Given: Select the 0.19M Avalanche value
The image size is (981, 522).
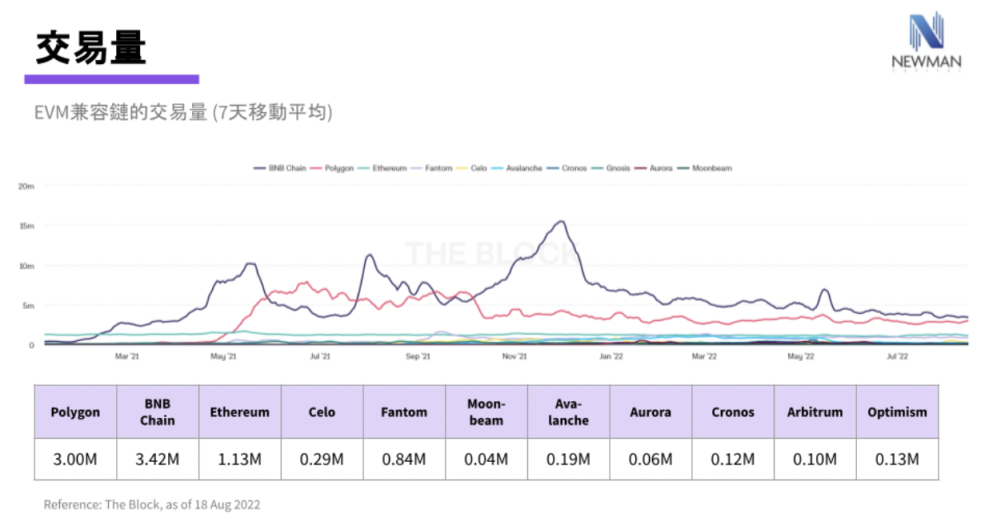Looking at the screenshot, I should coord(568,459).
